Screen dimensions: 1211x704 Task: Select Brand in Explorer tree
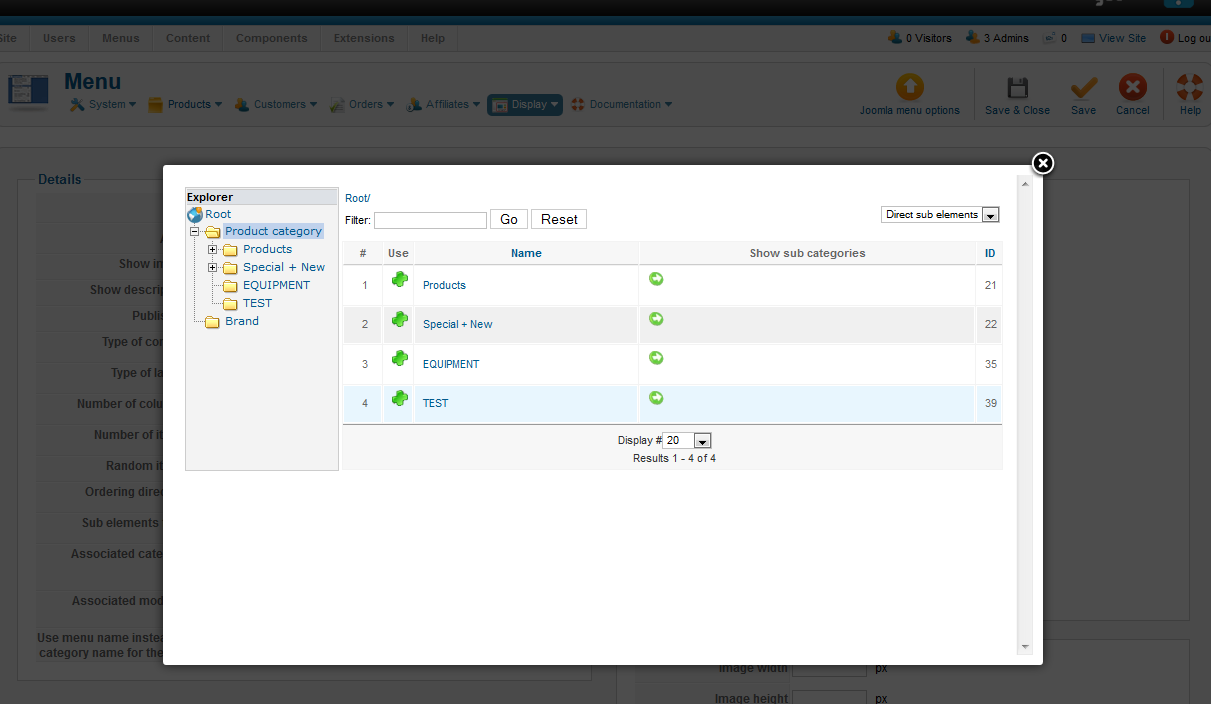coord(242,321)
